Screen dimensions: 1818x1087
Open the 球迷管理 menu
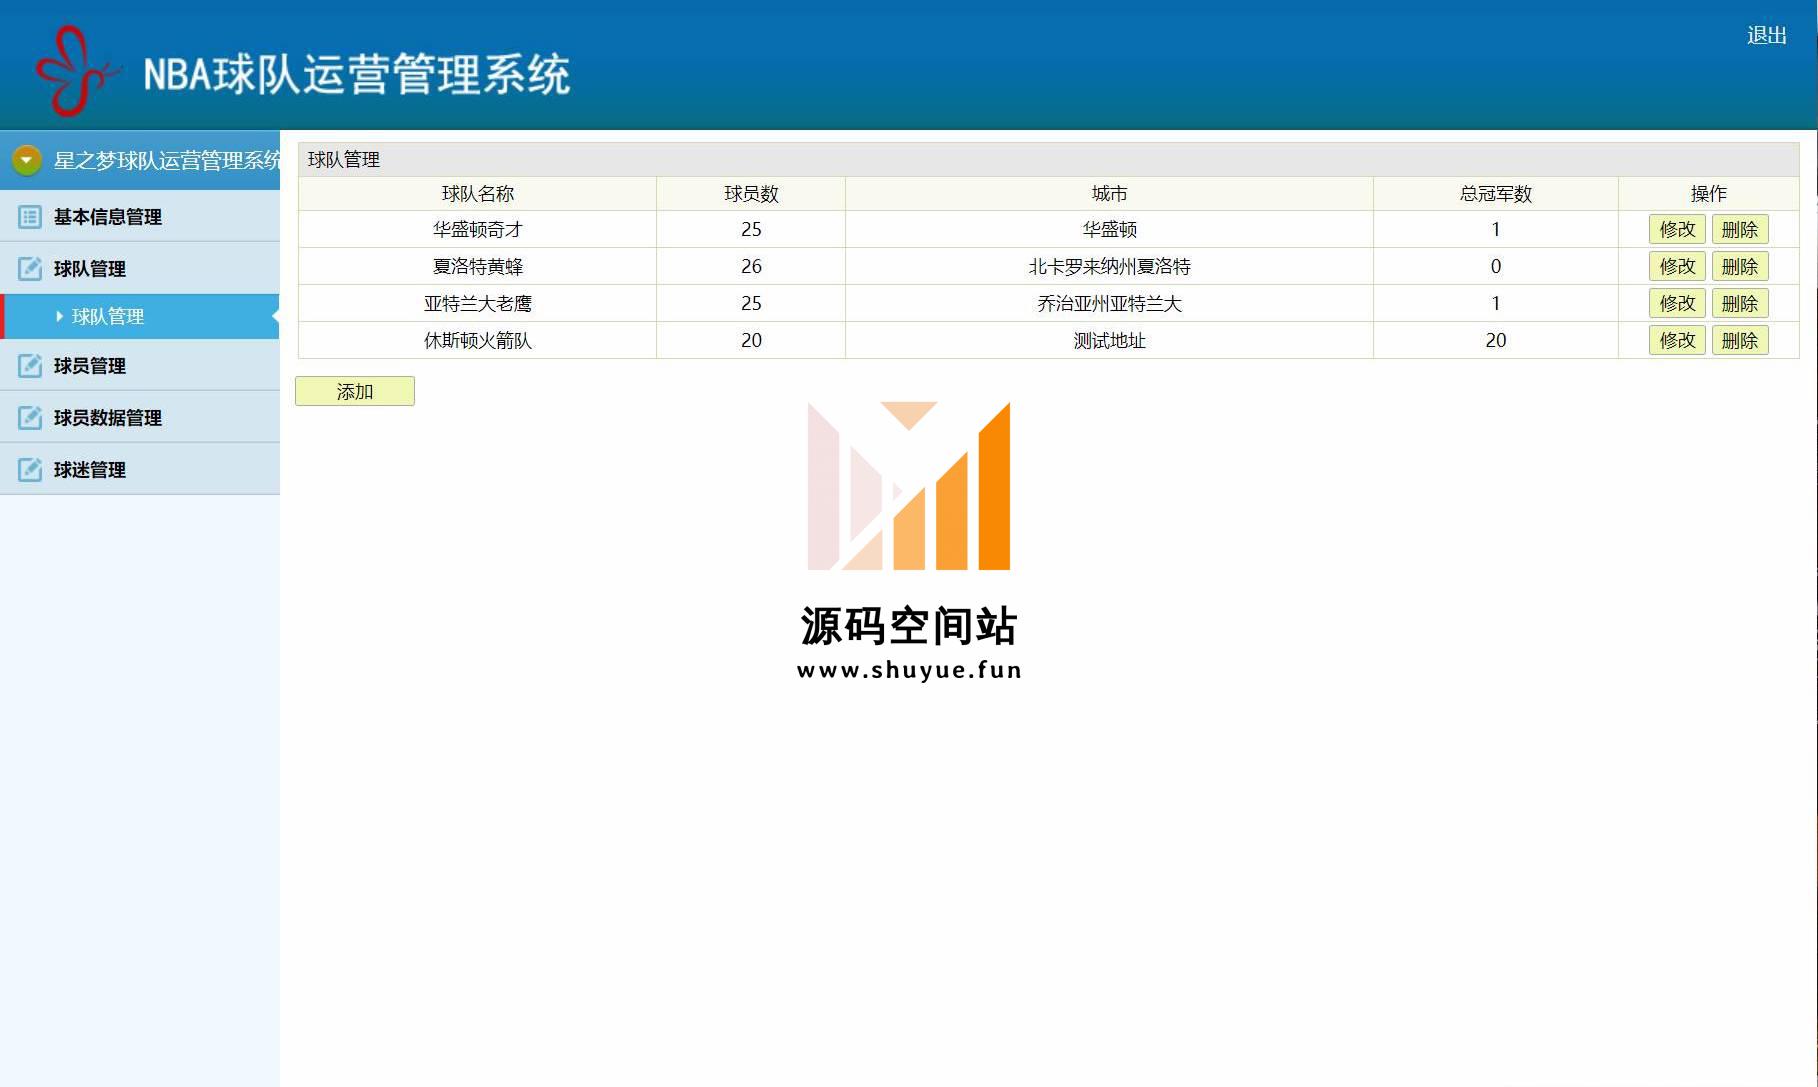pos(140,469)
